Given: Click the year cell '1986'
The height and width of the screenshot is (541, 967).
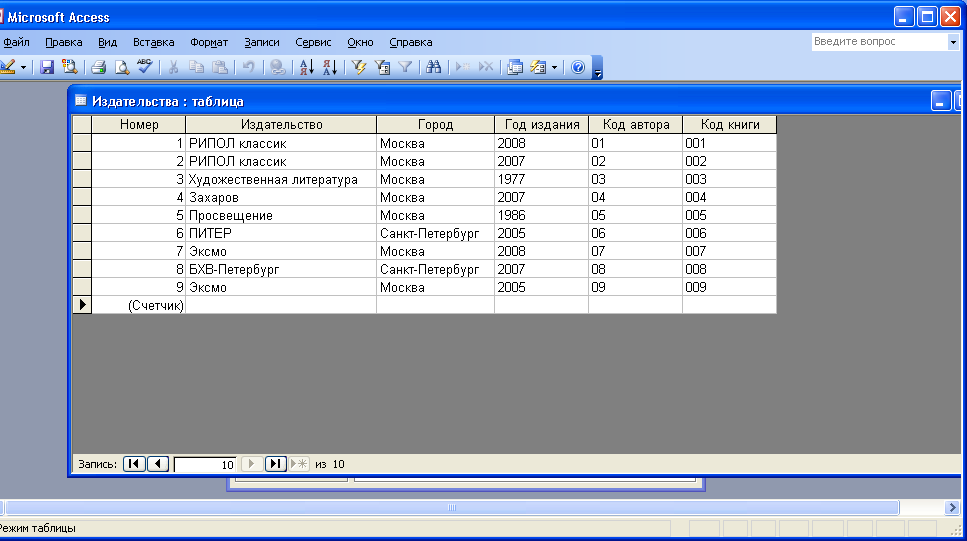Looking at the screenshot, I should point(541,215).
